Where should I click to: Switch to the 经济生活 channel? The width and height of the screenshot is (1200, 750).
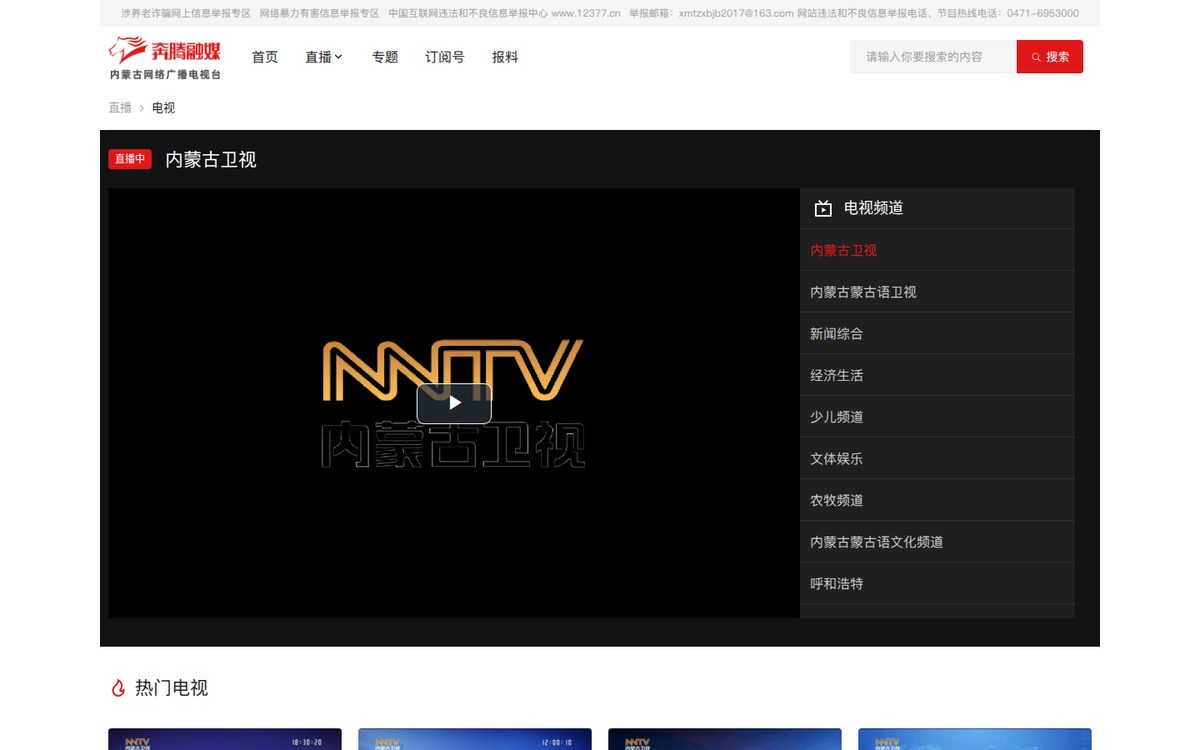[937, 376]
